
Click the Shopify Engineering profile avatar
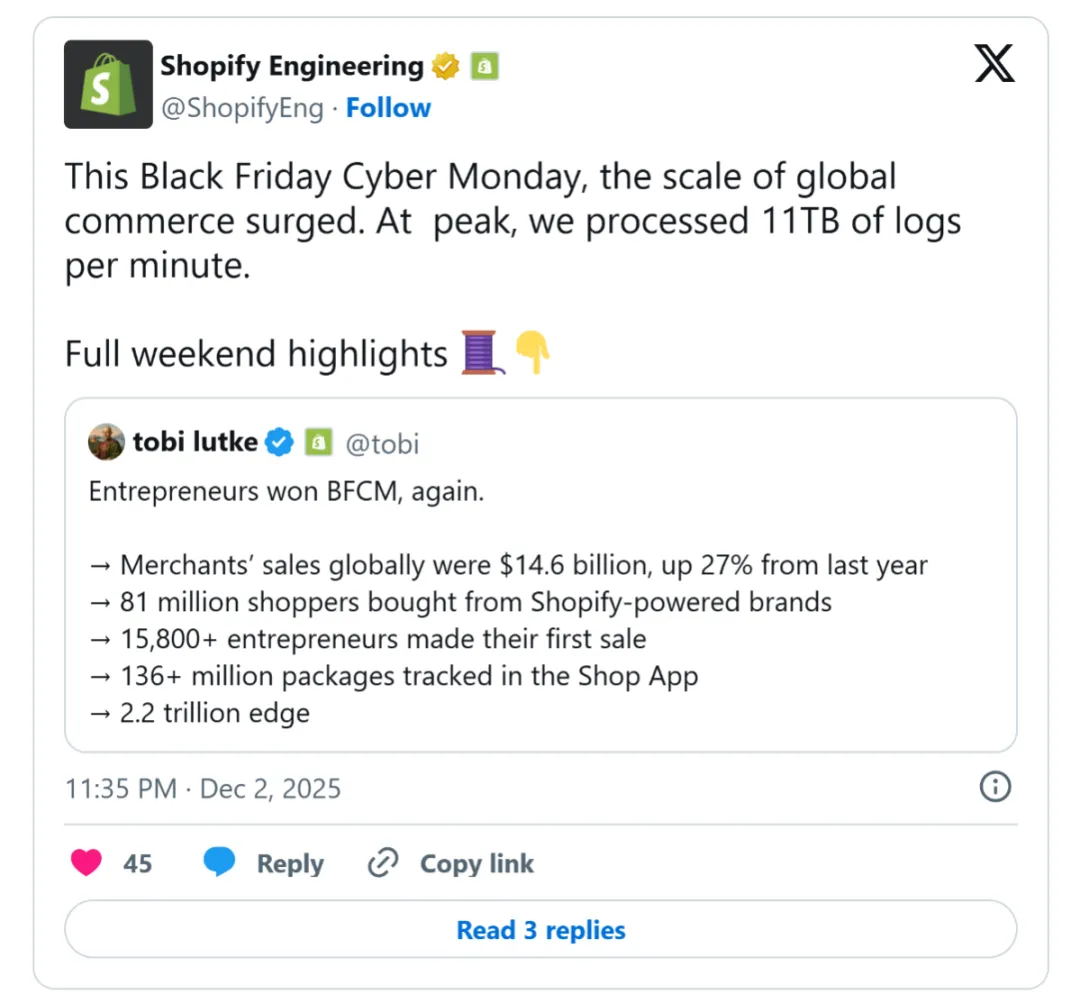point(108,84)
